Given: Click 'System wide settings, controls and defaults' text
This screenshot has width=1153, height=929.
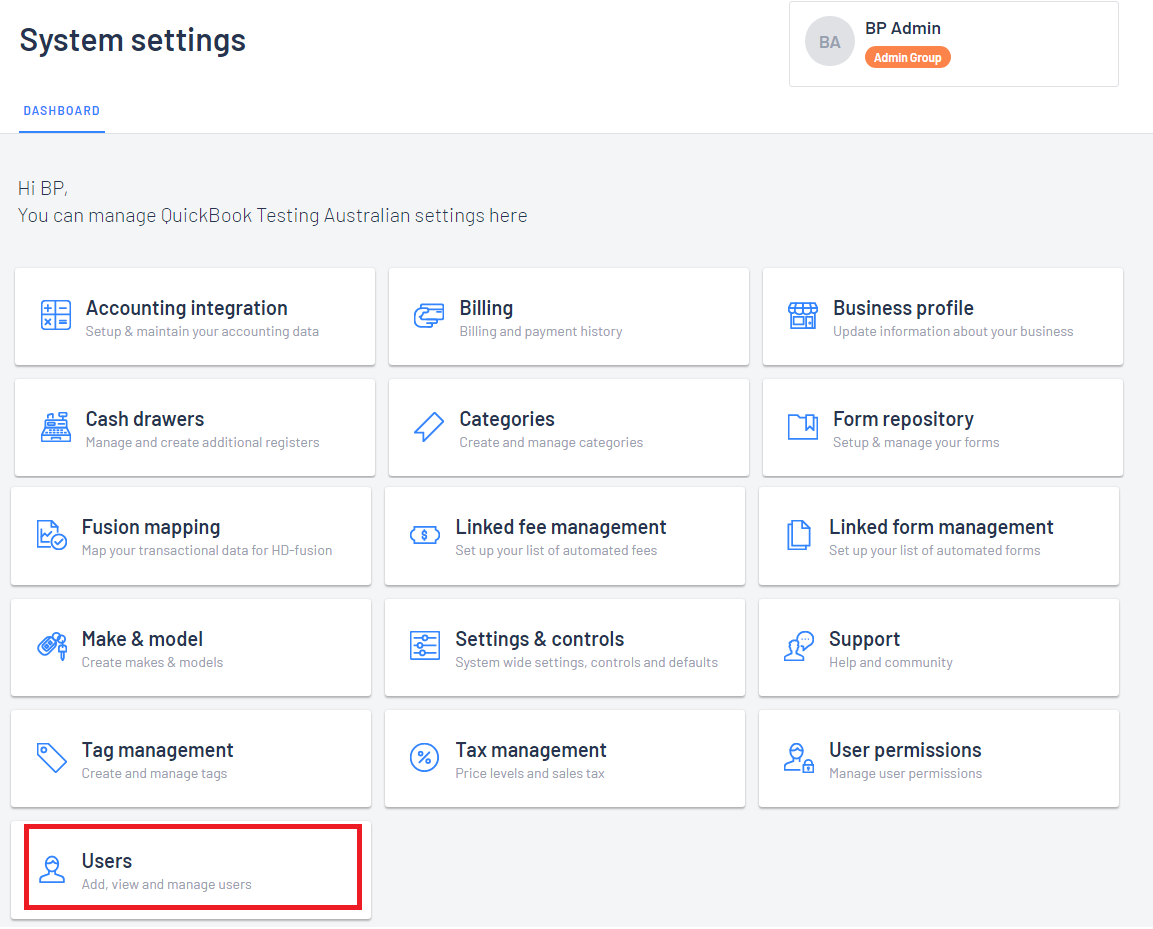Looking at the screenshot, I should click(x=586, y=663).
